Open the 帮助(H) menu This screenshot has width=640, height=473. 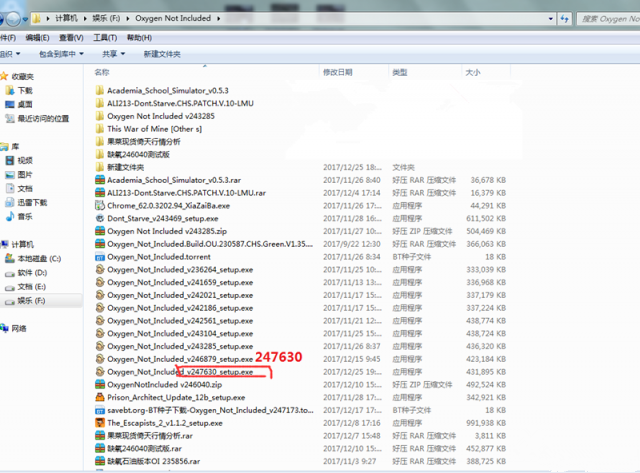[139, 38]
